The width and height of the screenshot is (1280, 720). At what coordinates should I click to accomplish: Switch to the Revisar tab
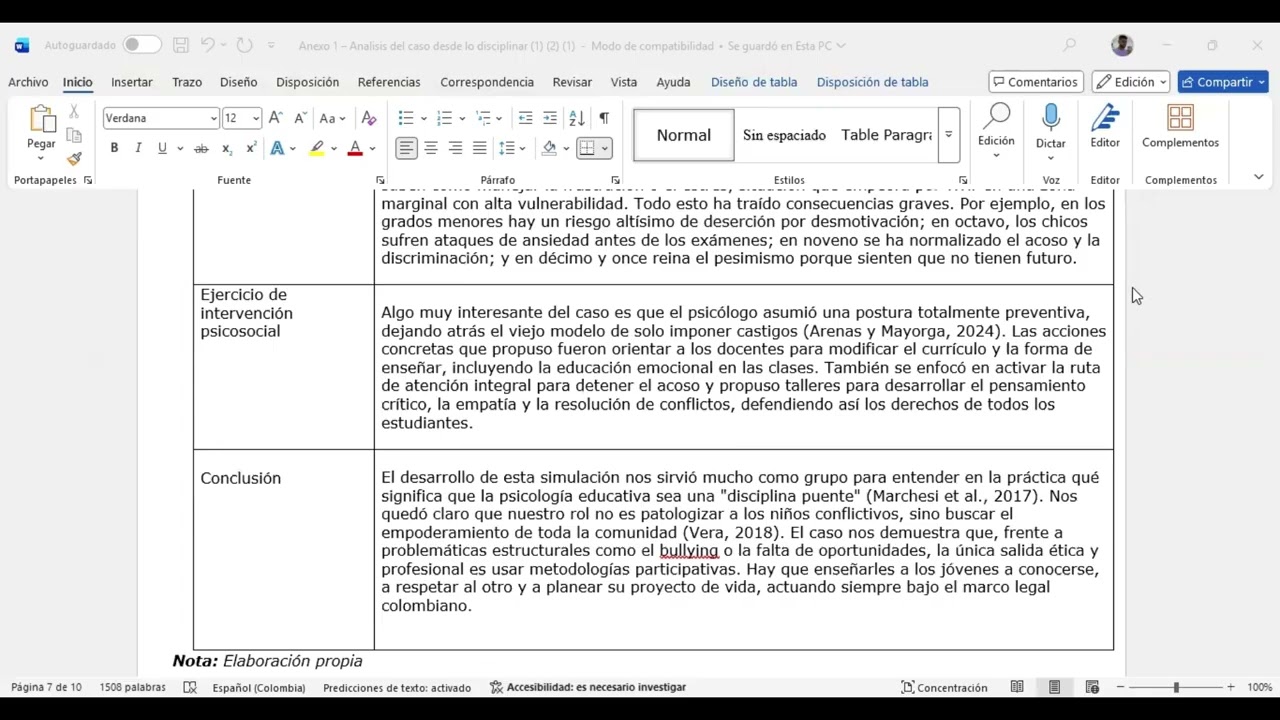[572, 82]
